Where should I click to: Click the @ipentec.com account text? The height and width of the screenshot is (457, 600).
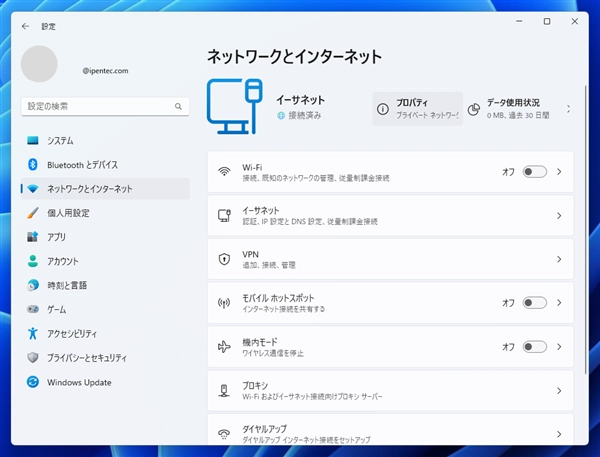pos(105,71)
